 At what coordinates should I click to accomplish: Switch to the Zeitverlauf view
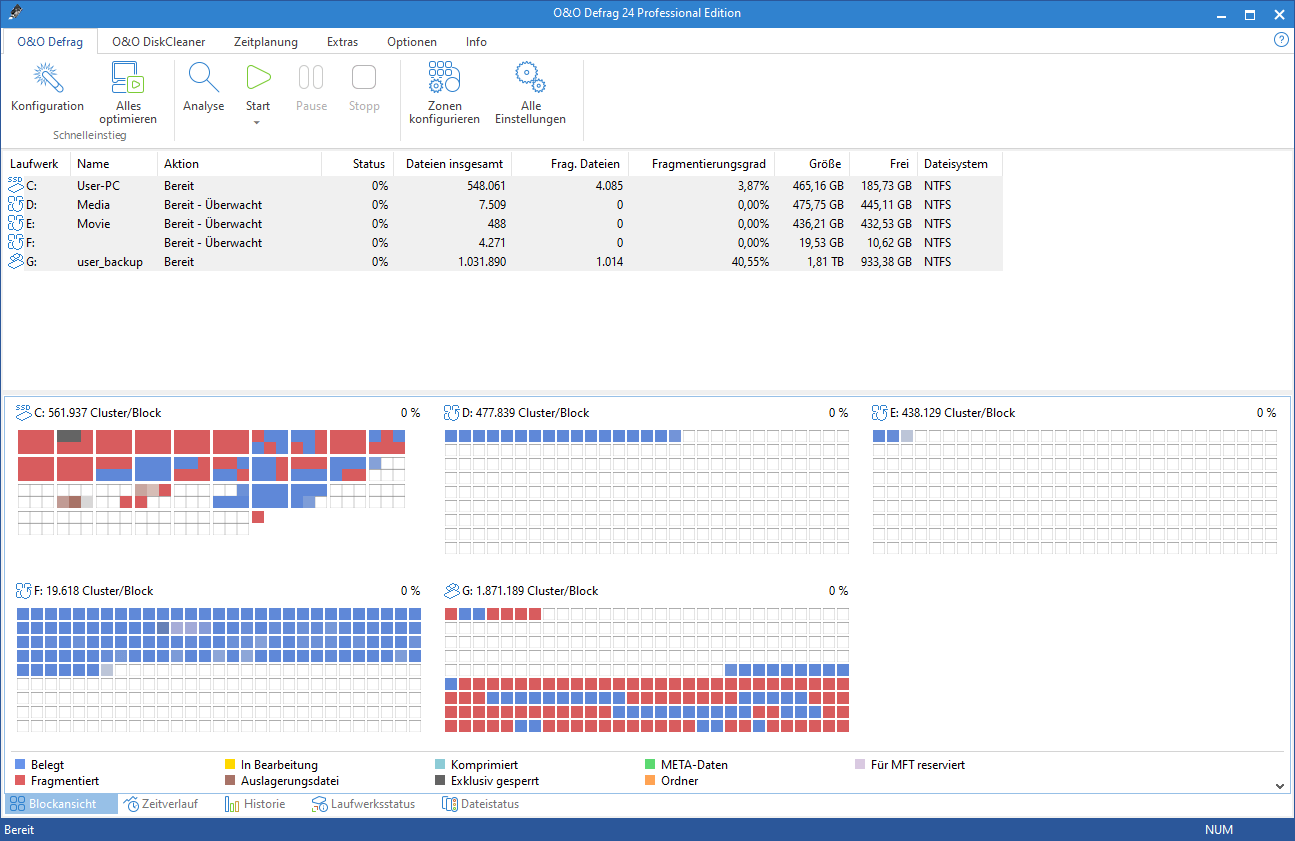160,804
